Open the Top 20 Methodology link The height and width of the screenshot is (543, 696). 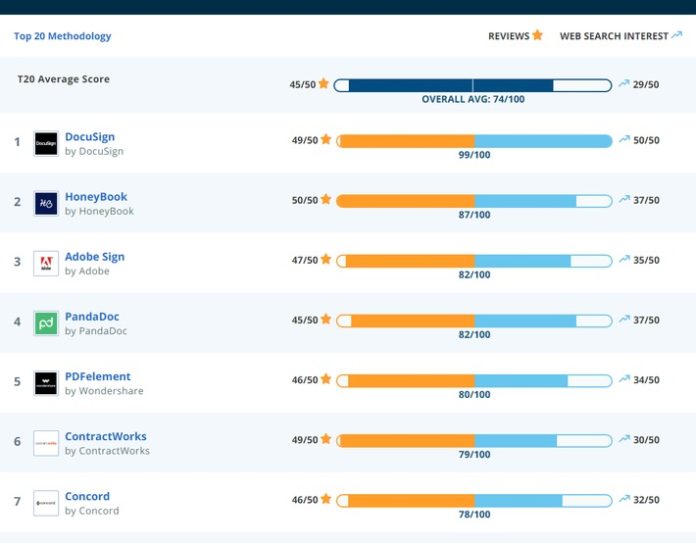[63, 36]
